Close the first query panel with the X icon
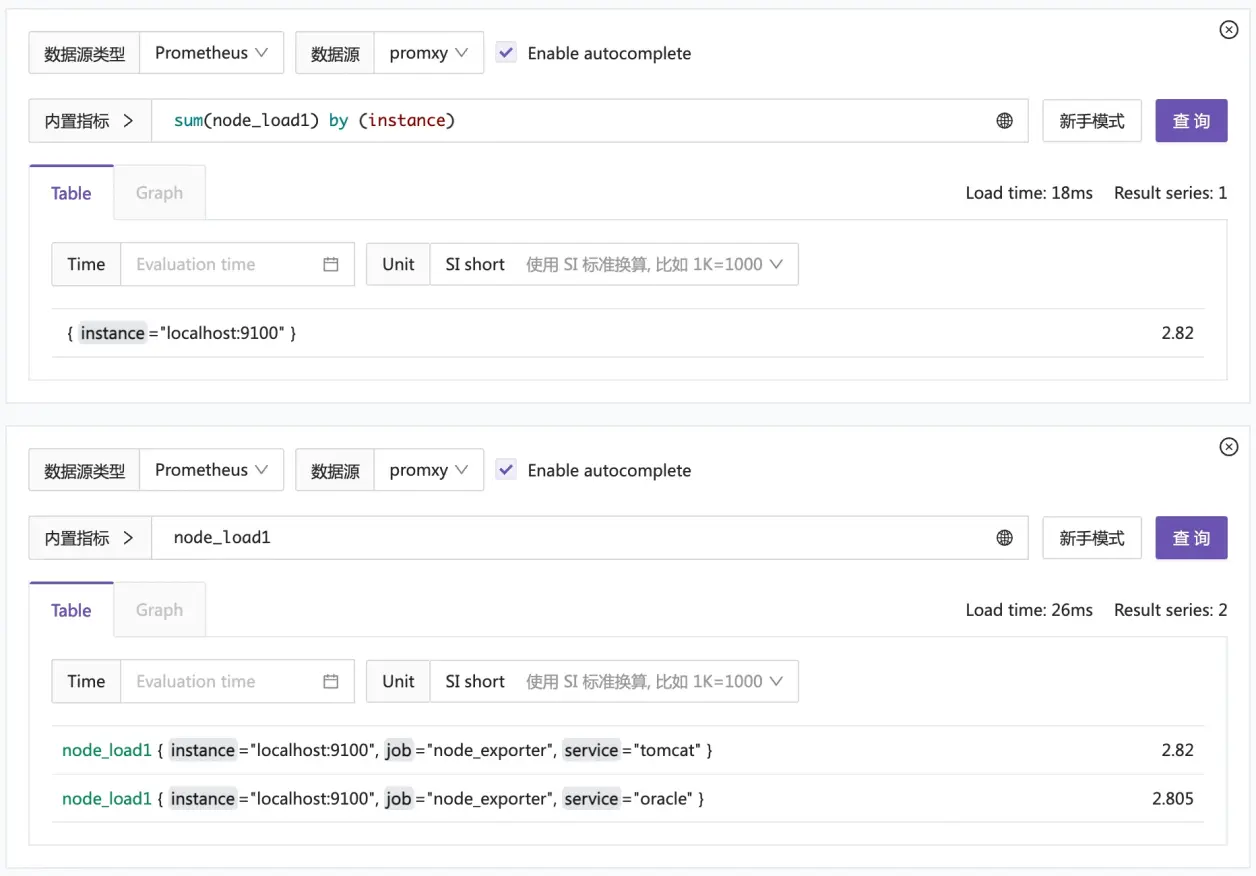1256x876 pixels. click(x=1229, y=30)
